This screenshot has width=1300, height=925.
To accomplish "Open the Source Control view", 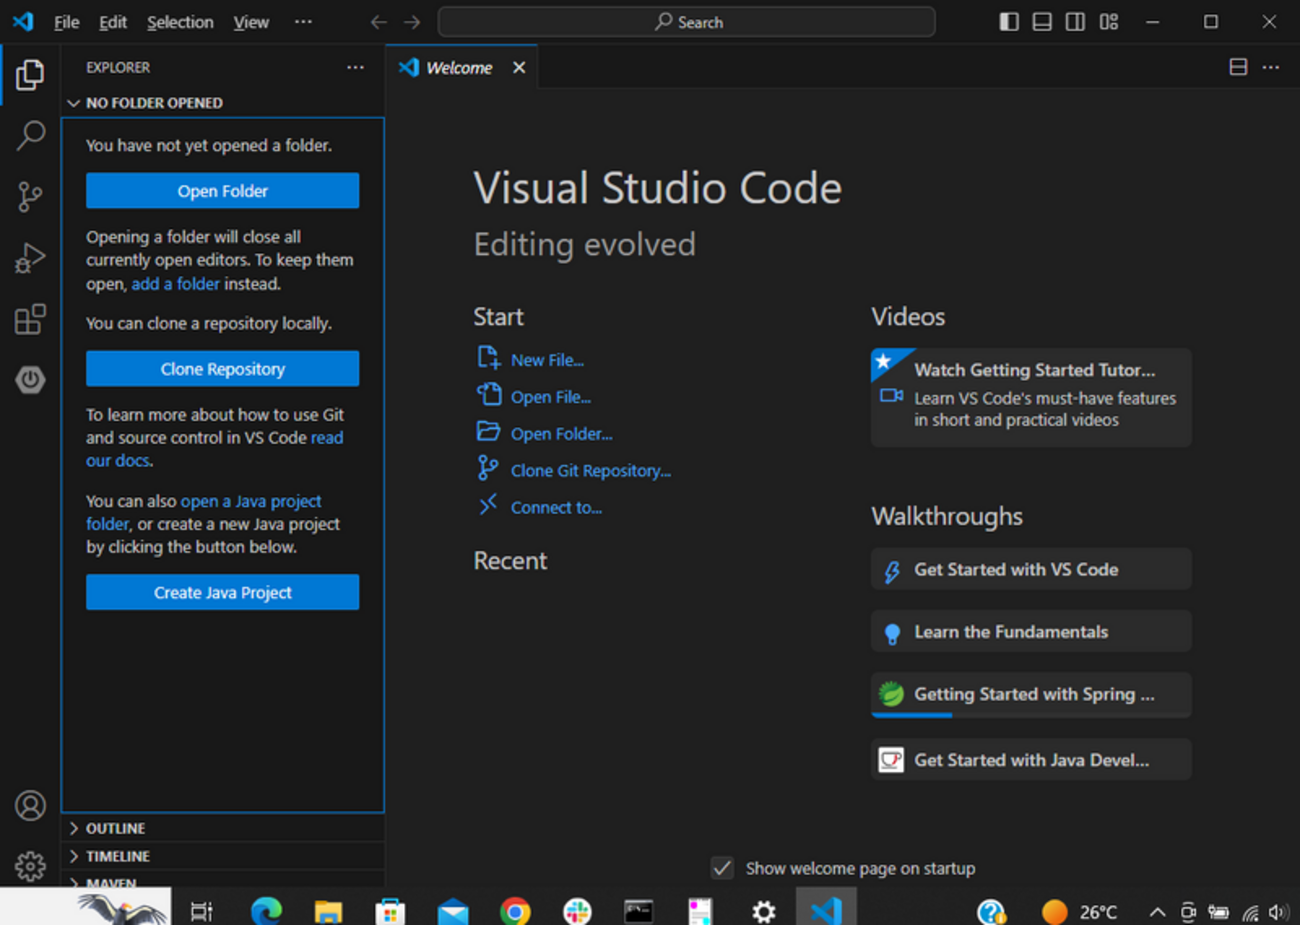I will pyautogui.click(x=30, y=197).
